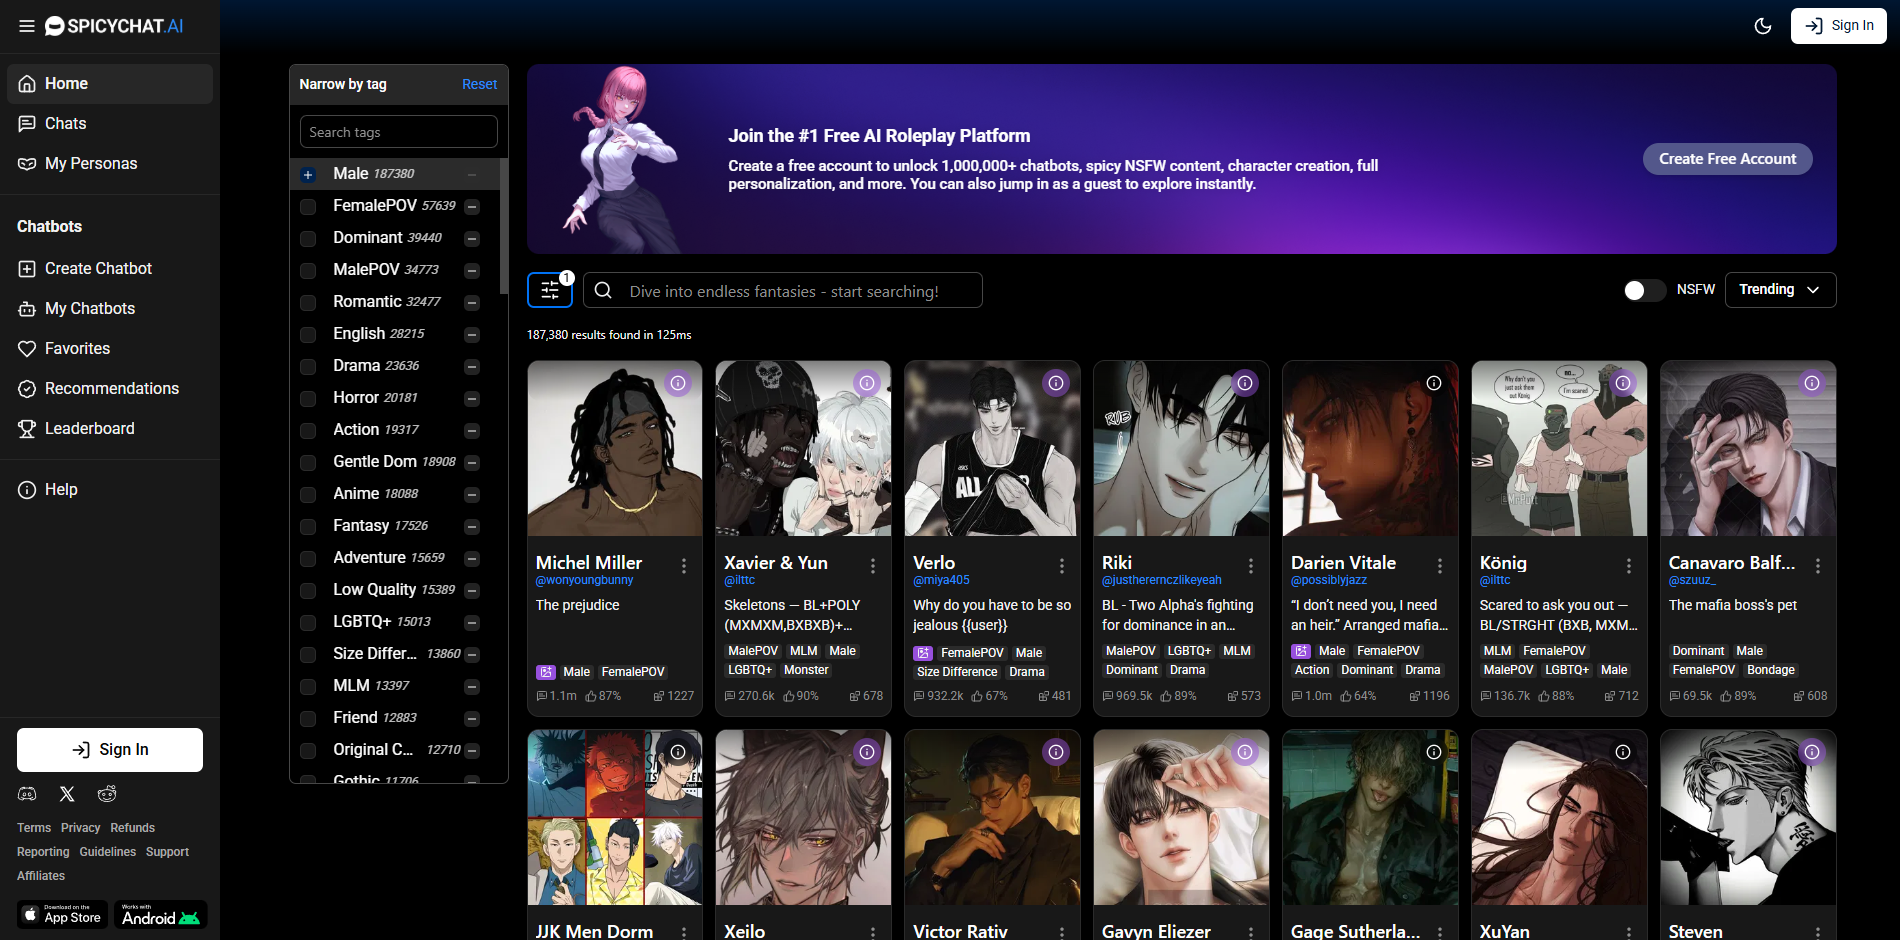Select Create Chatbot in sidebar
The image size is (1900, 940).
coord(110,269)
